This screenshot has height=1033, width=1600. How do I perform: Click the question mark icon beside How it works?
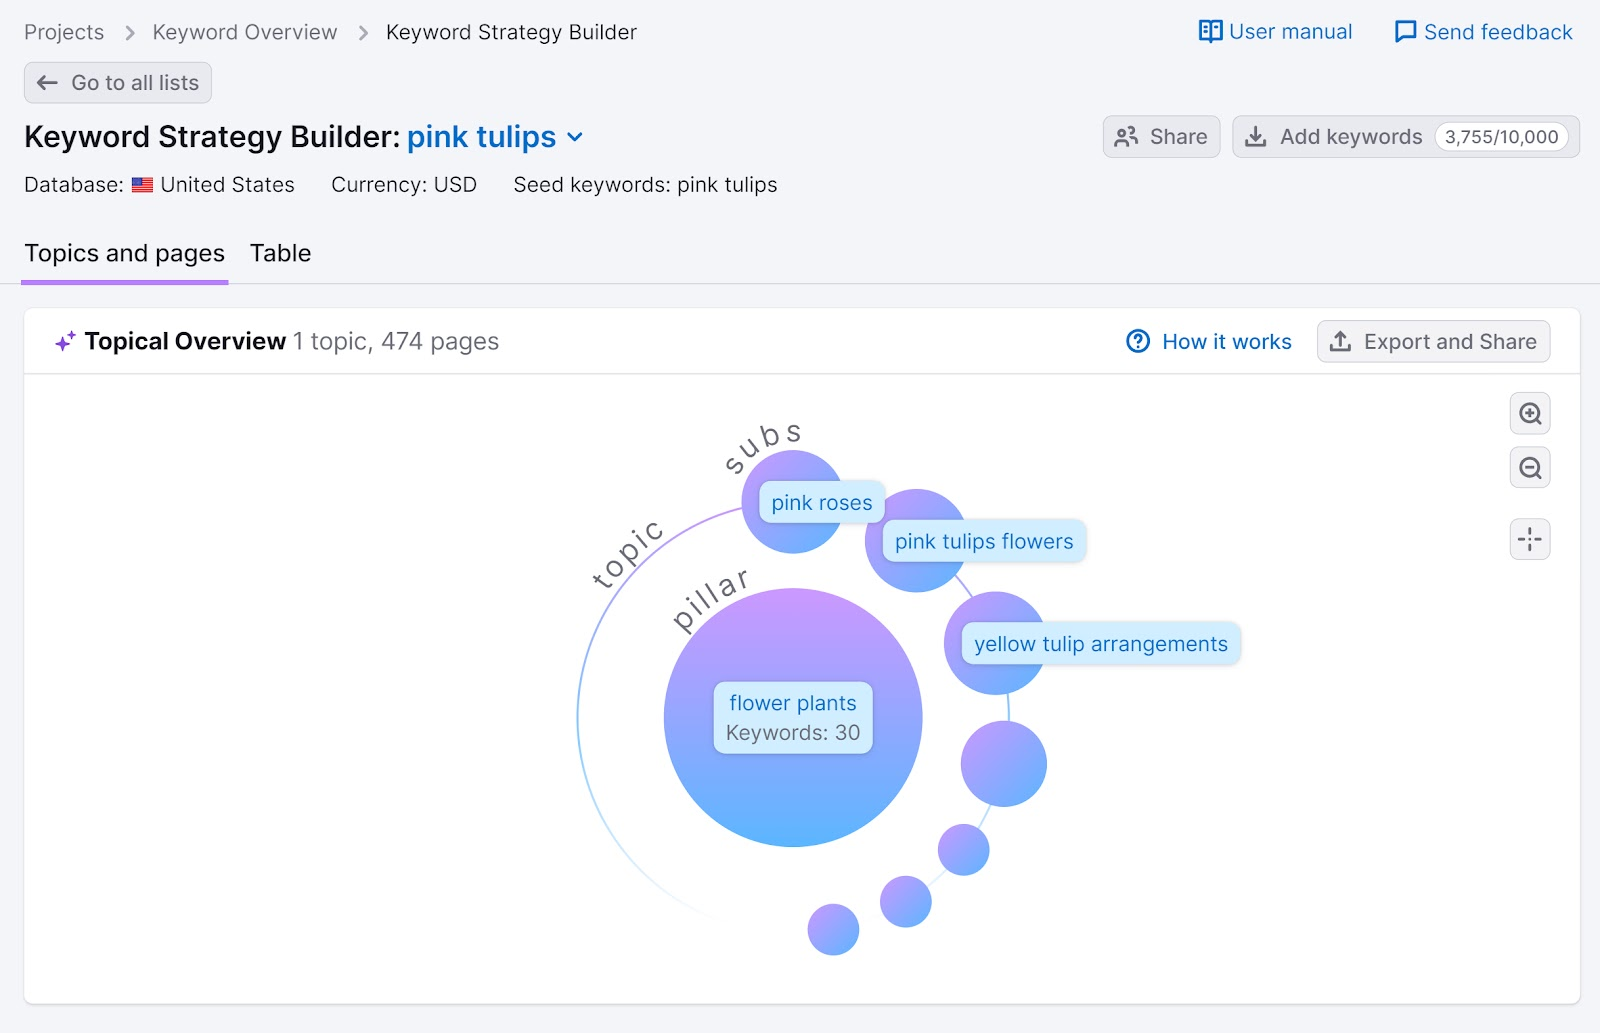click(x=1138, y=341)
